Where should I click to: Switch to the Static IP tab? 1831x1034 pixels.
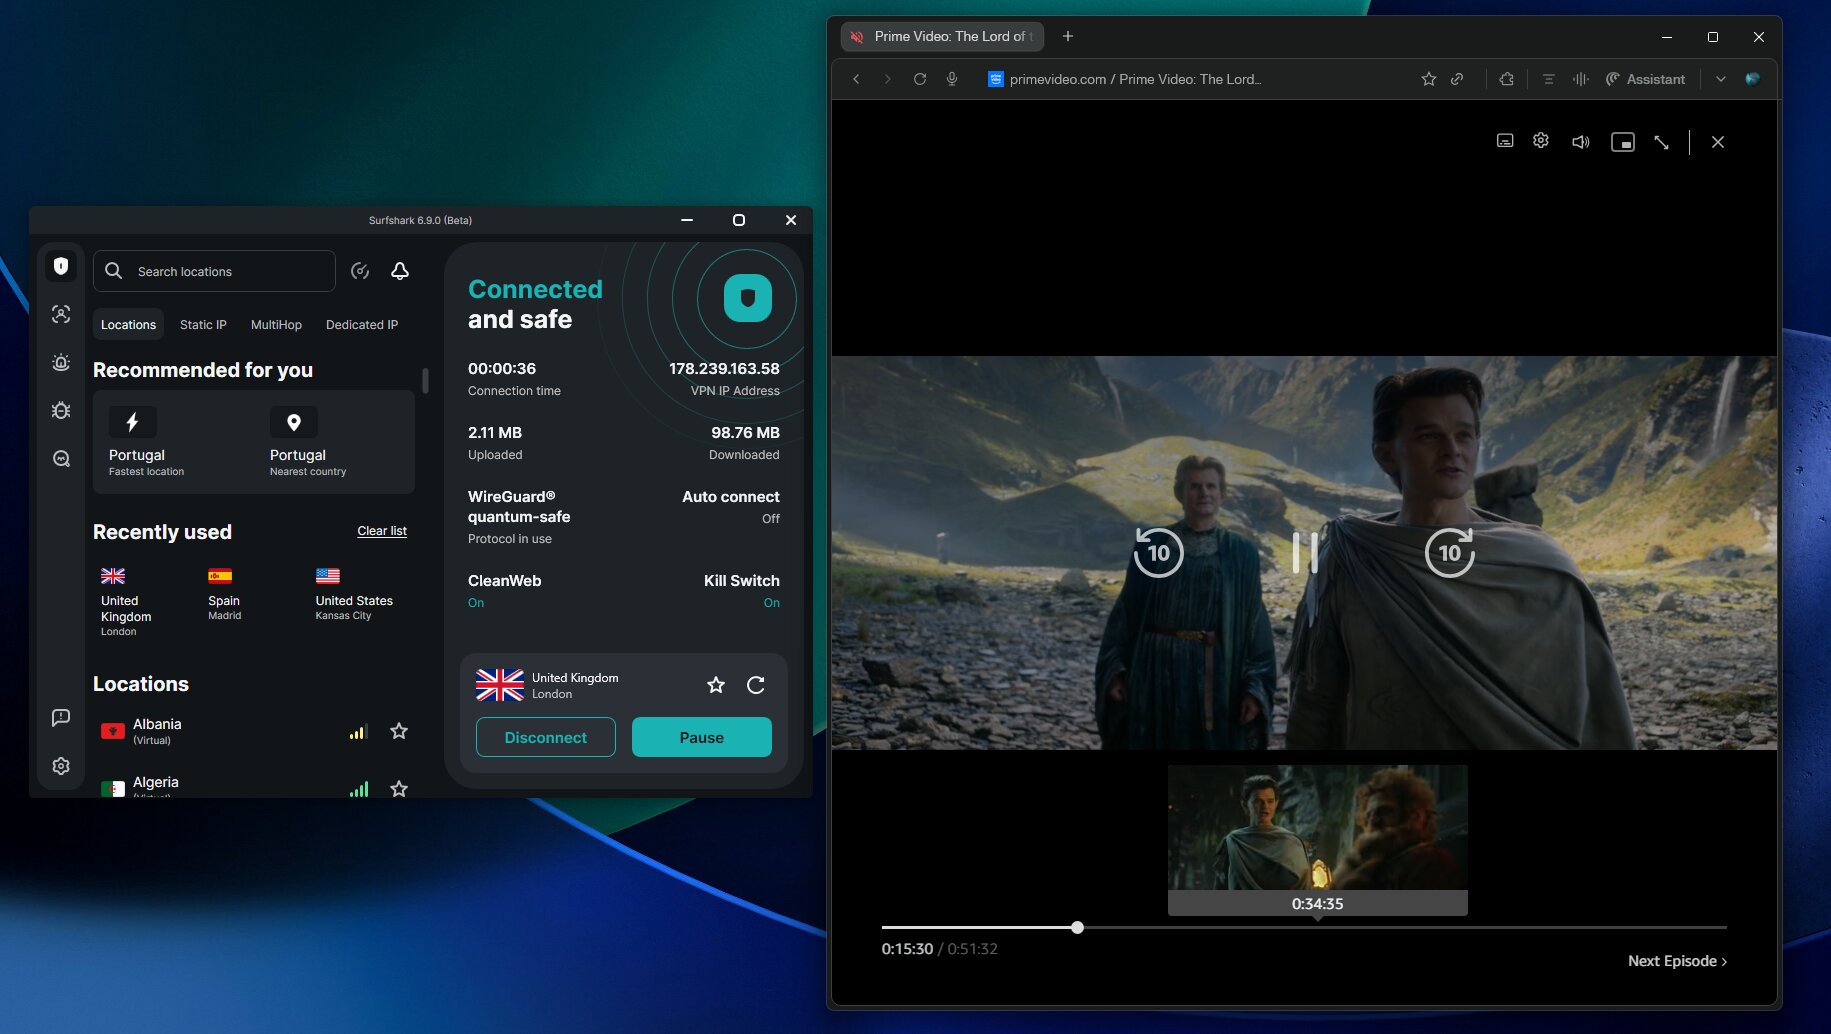(203, 324)
